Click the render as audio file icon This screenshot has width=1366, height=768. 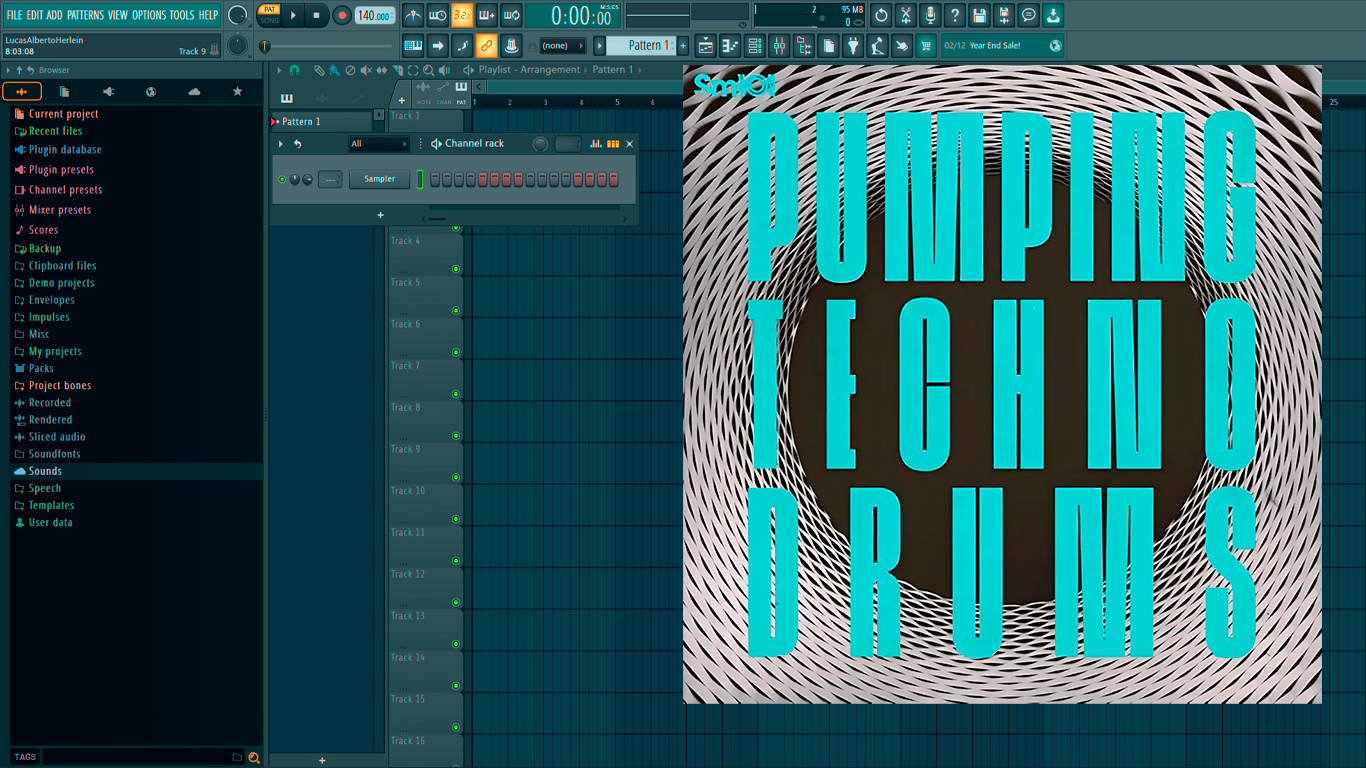[1004, 15]
